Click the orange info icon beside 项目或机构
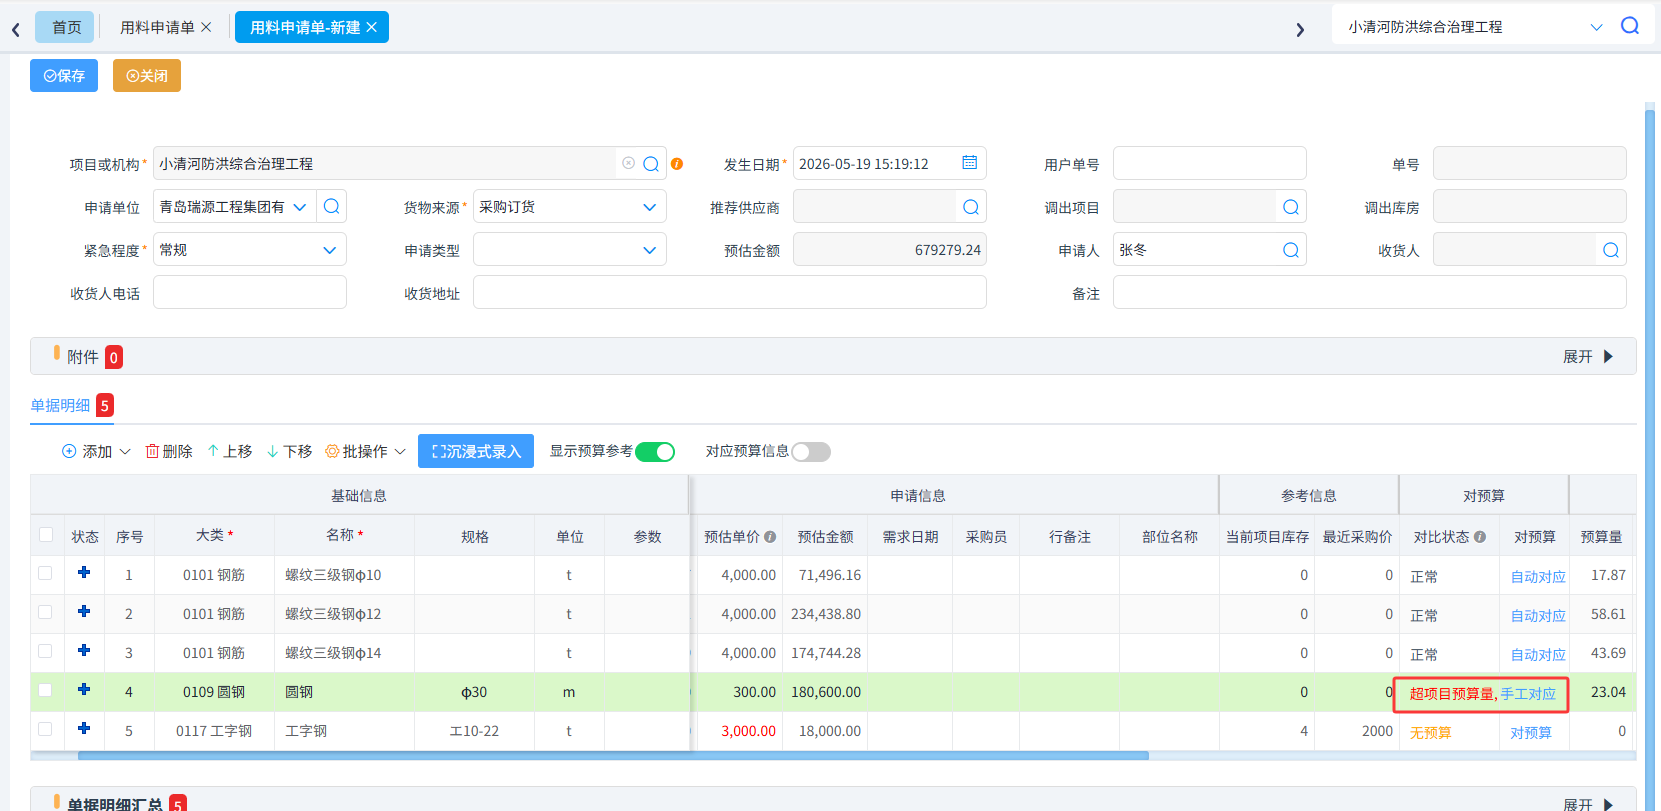Screen dimensions: 1661x811 click(677, 164)
